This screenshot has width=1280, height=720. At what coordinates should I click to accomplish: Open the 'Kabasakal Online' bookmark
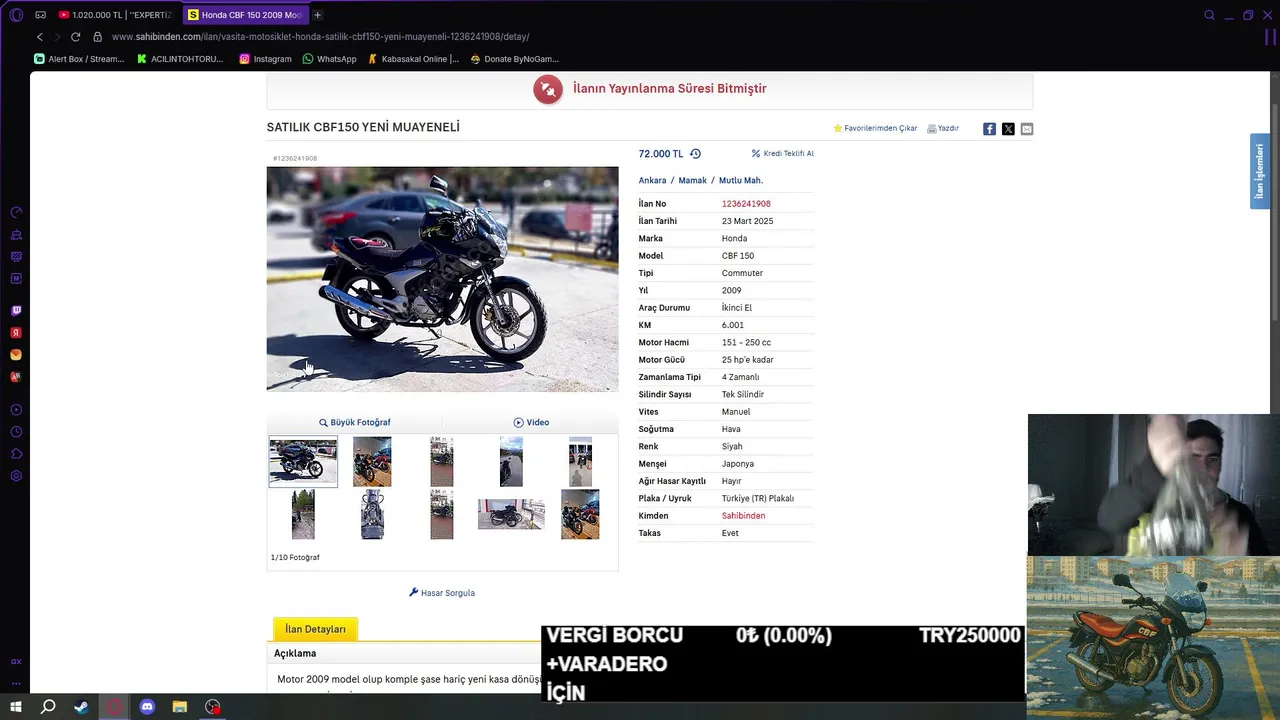coord(413,59)
